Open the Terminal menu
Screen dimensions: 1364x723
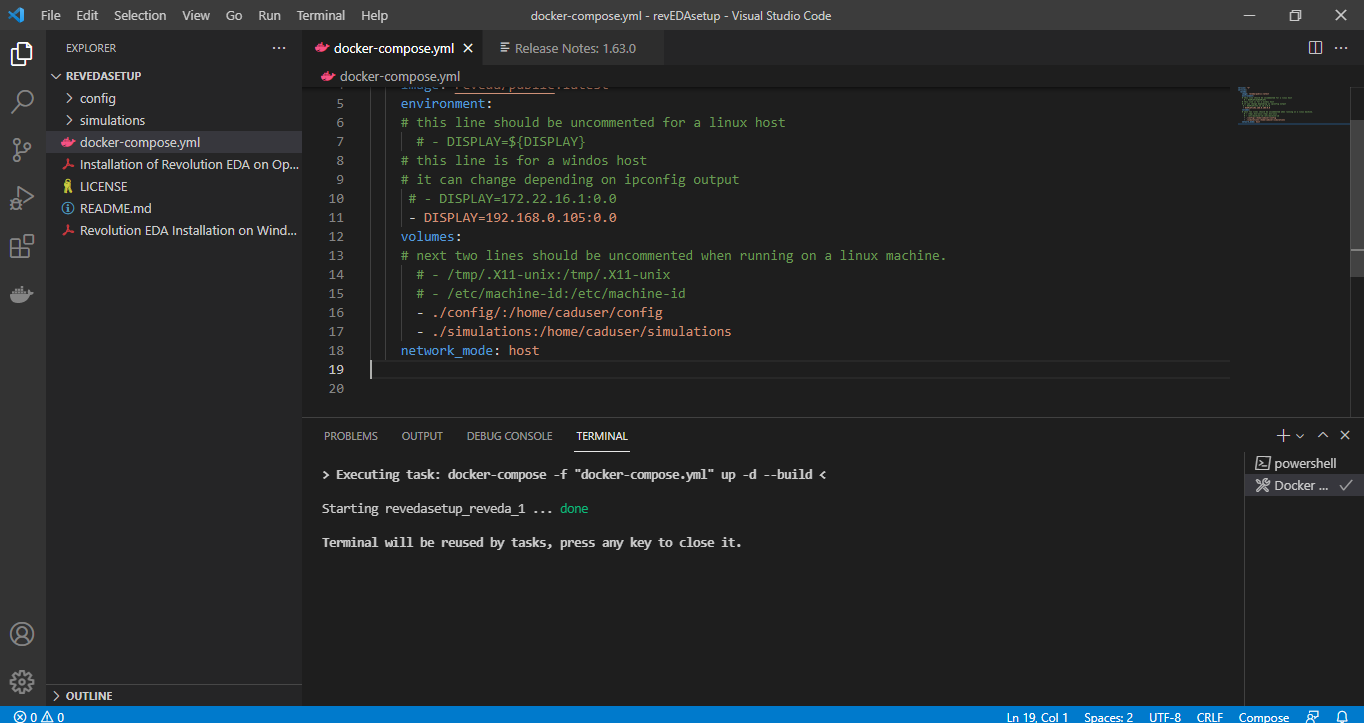coord(320,15)
